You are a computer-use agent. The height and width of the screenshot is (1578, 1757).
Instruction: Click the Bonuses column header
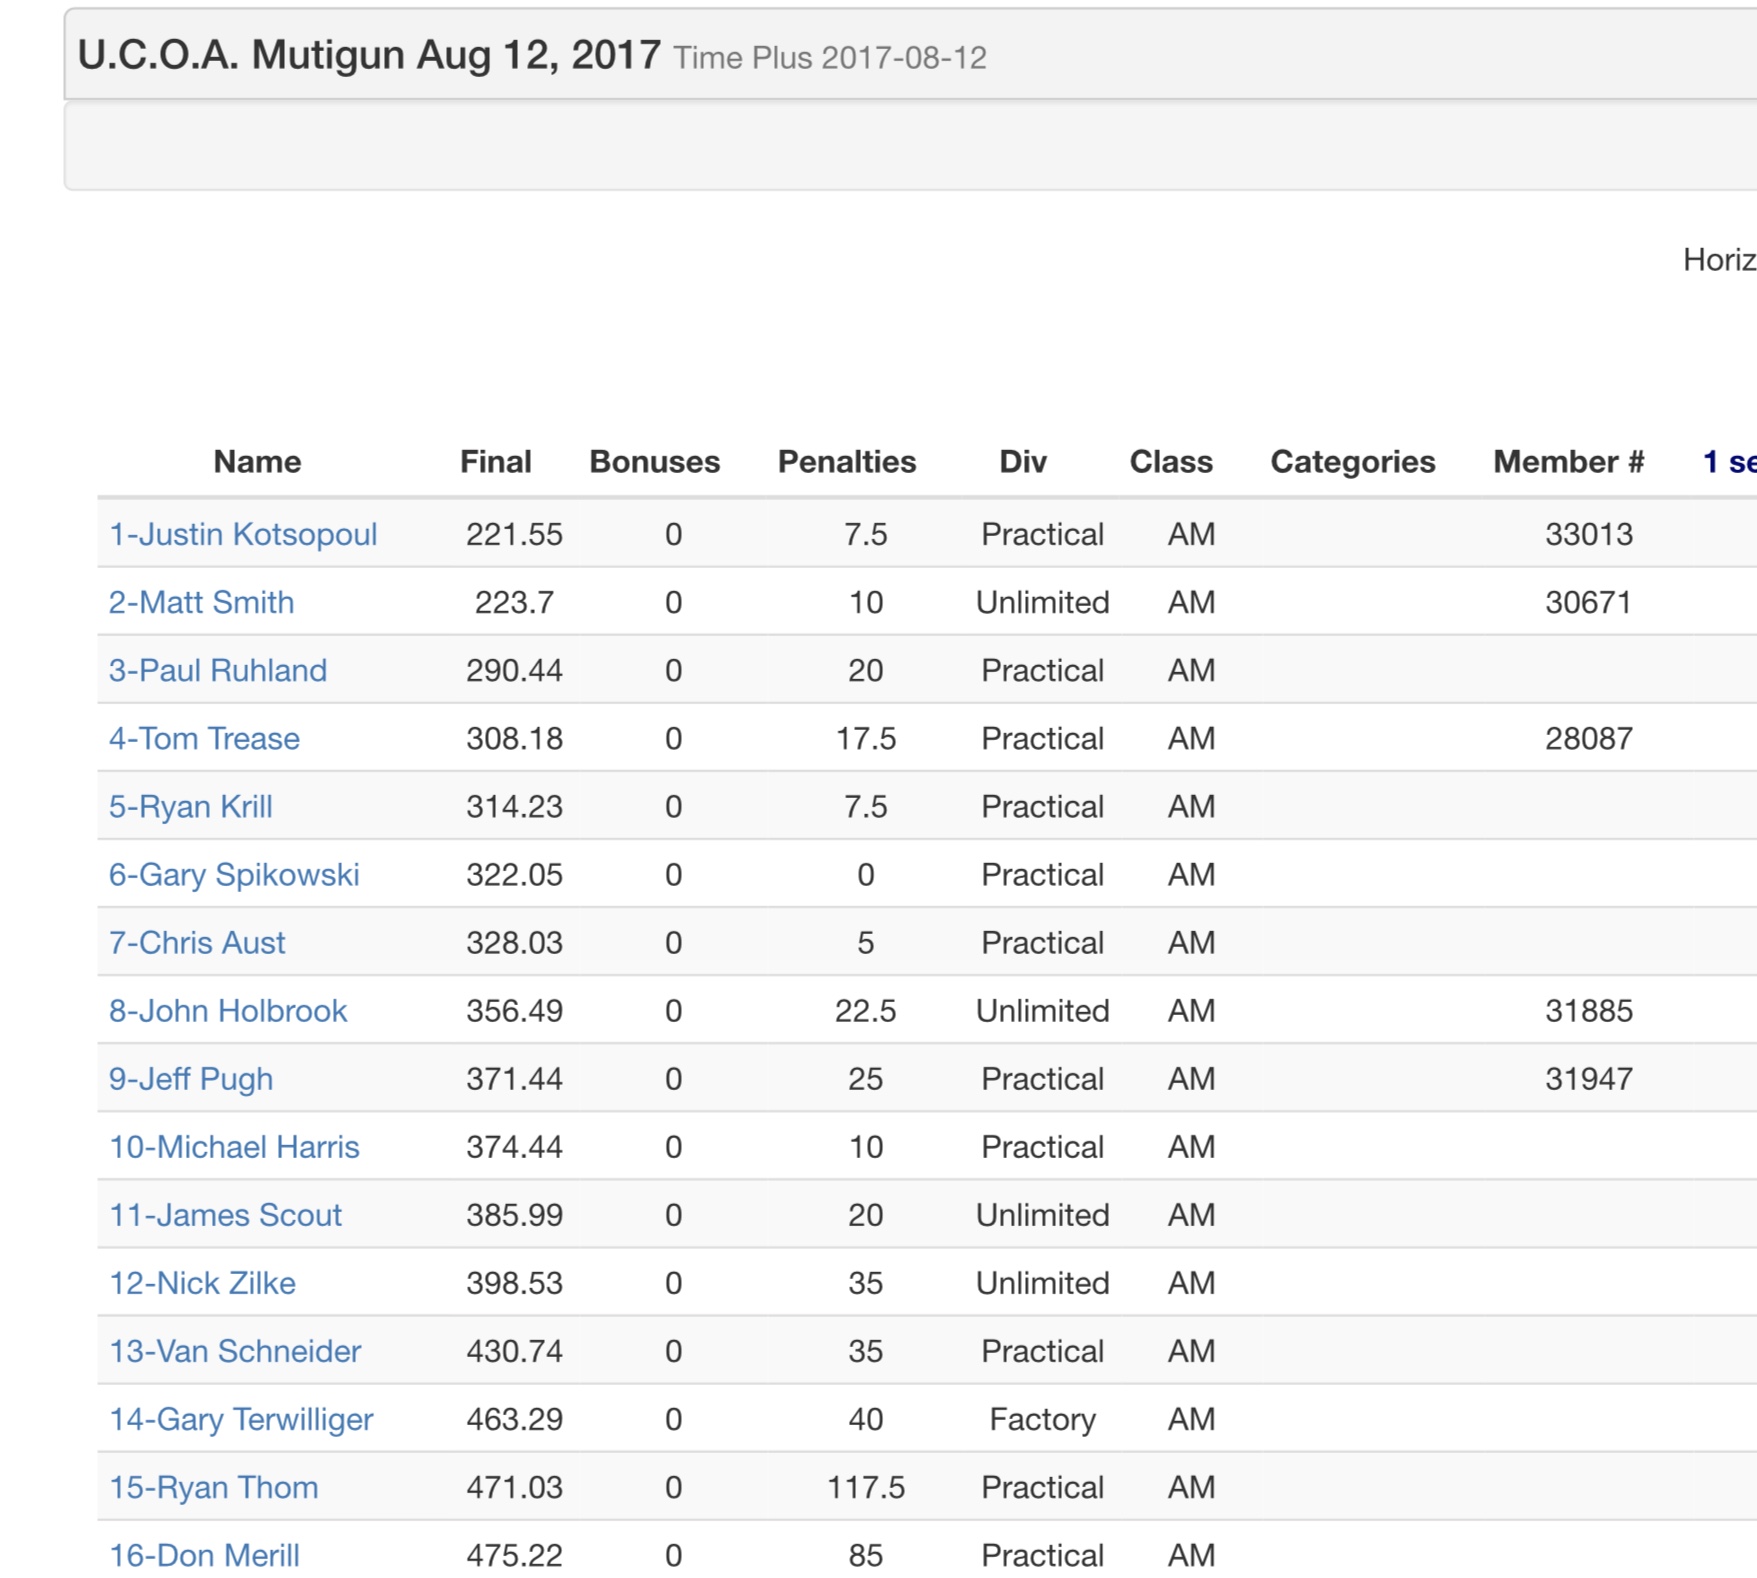(x=655, y=461)
